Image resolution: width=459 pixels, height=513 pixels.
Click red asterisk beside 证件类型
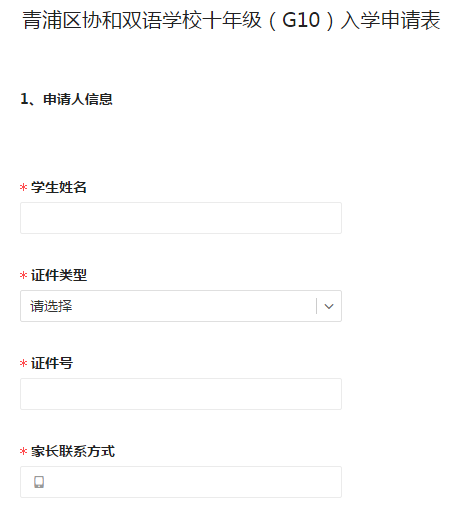click(23, 275)
